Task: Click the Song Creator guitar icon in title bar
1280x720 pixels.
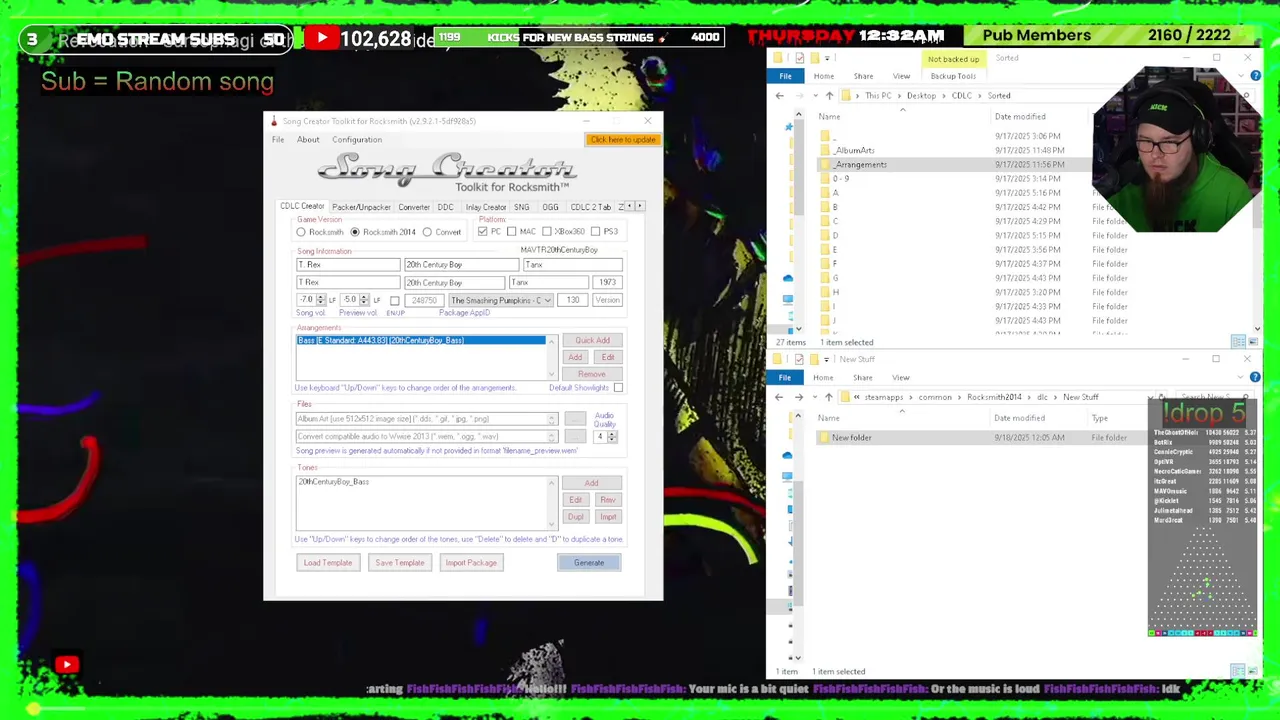Action: point(274,121)
